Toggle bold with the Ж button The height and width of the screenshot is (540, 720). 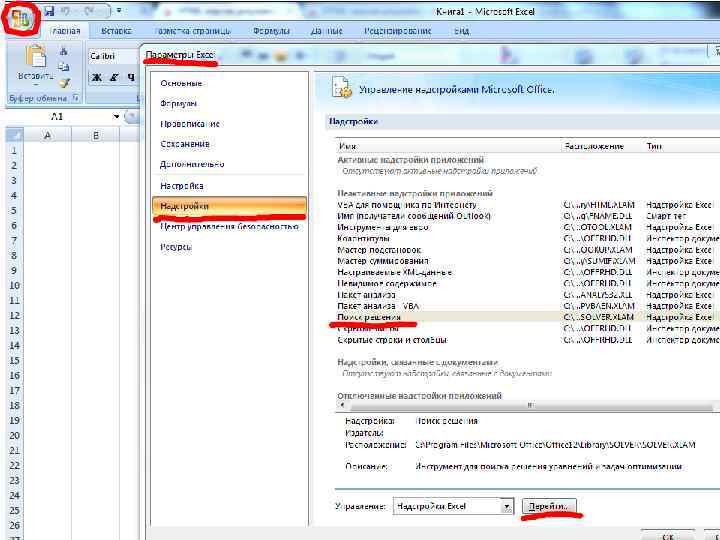coord(97,77)
